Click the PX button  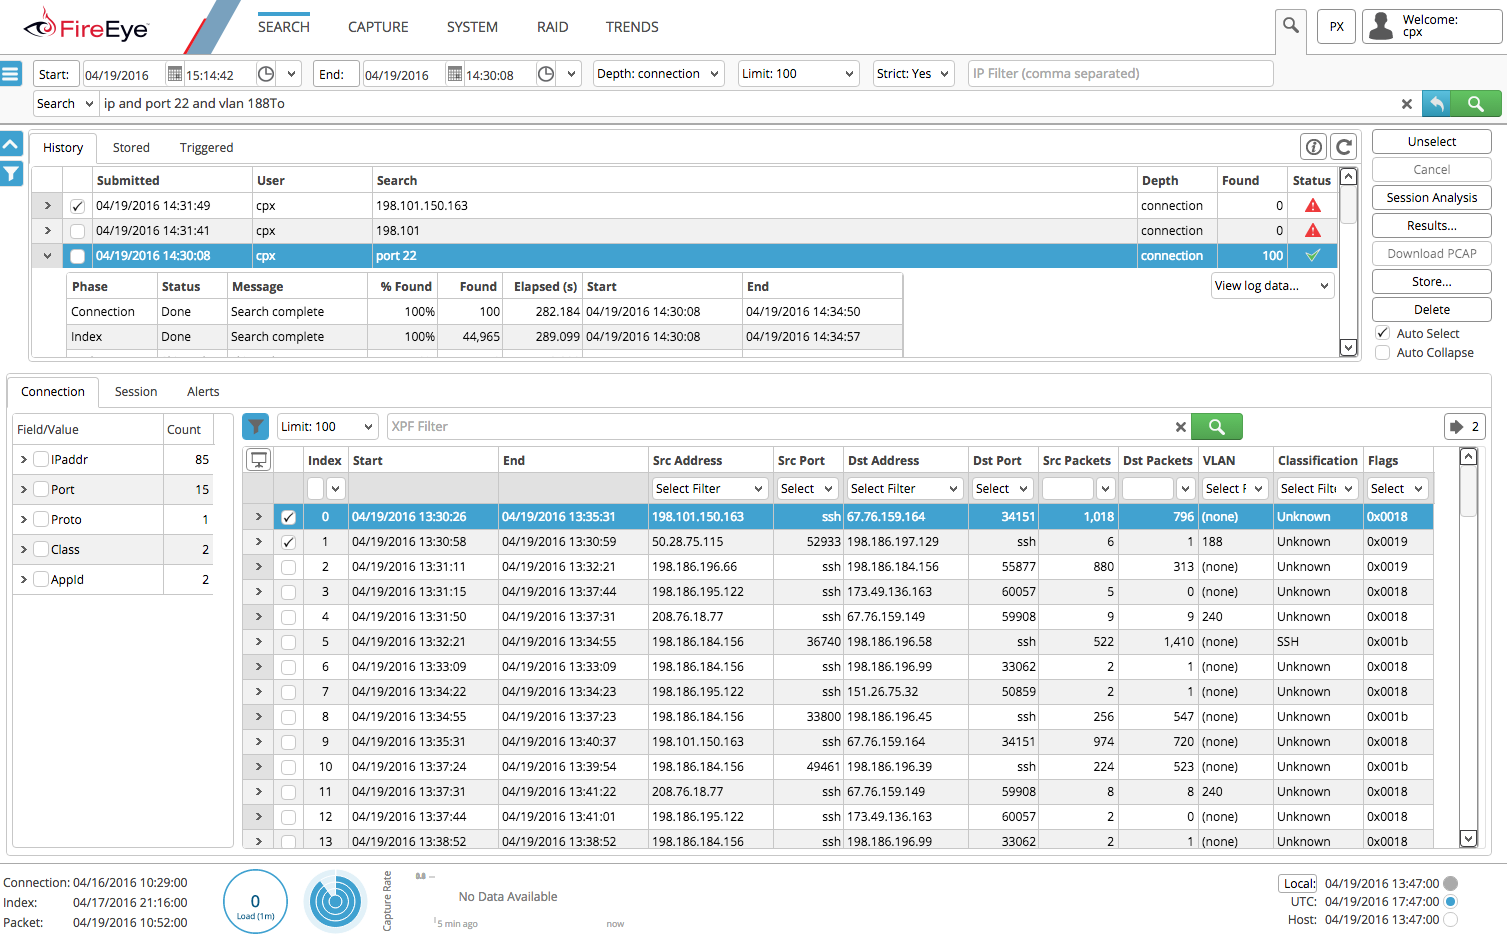click(1336, 27)
